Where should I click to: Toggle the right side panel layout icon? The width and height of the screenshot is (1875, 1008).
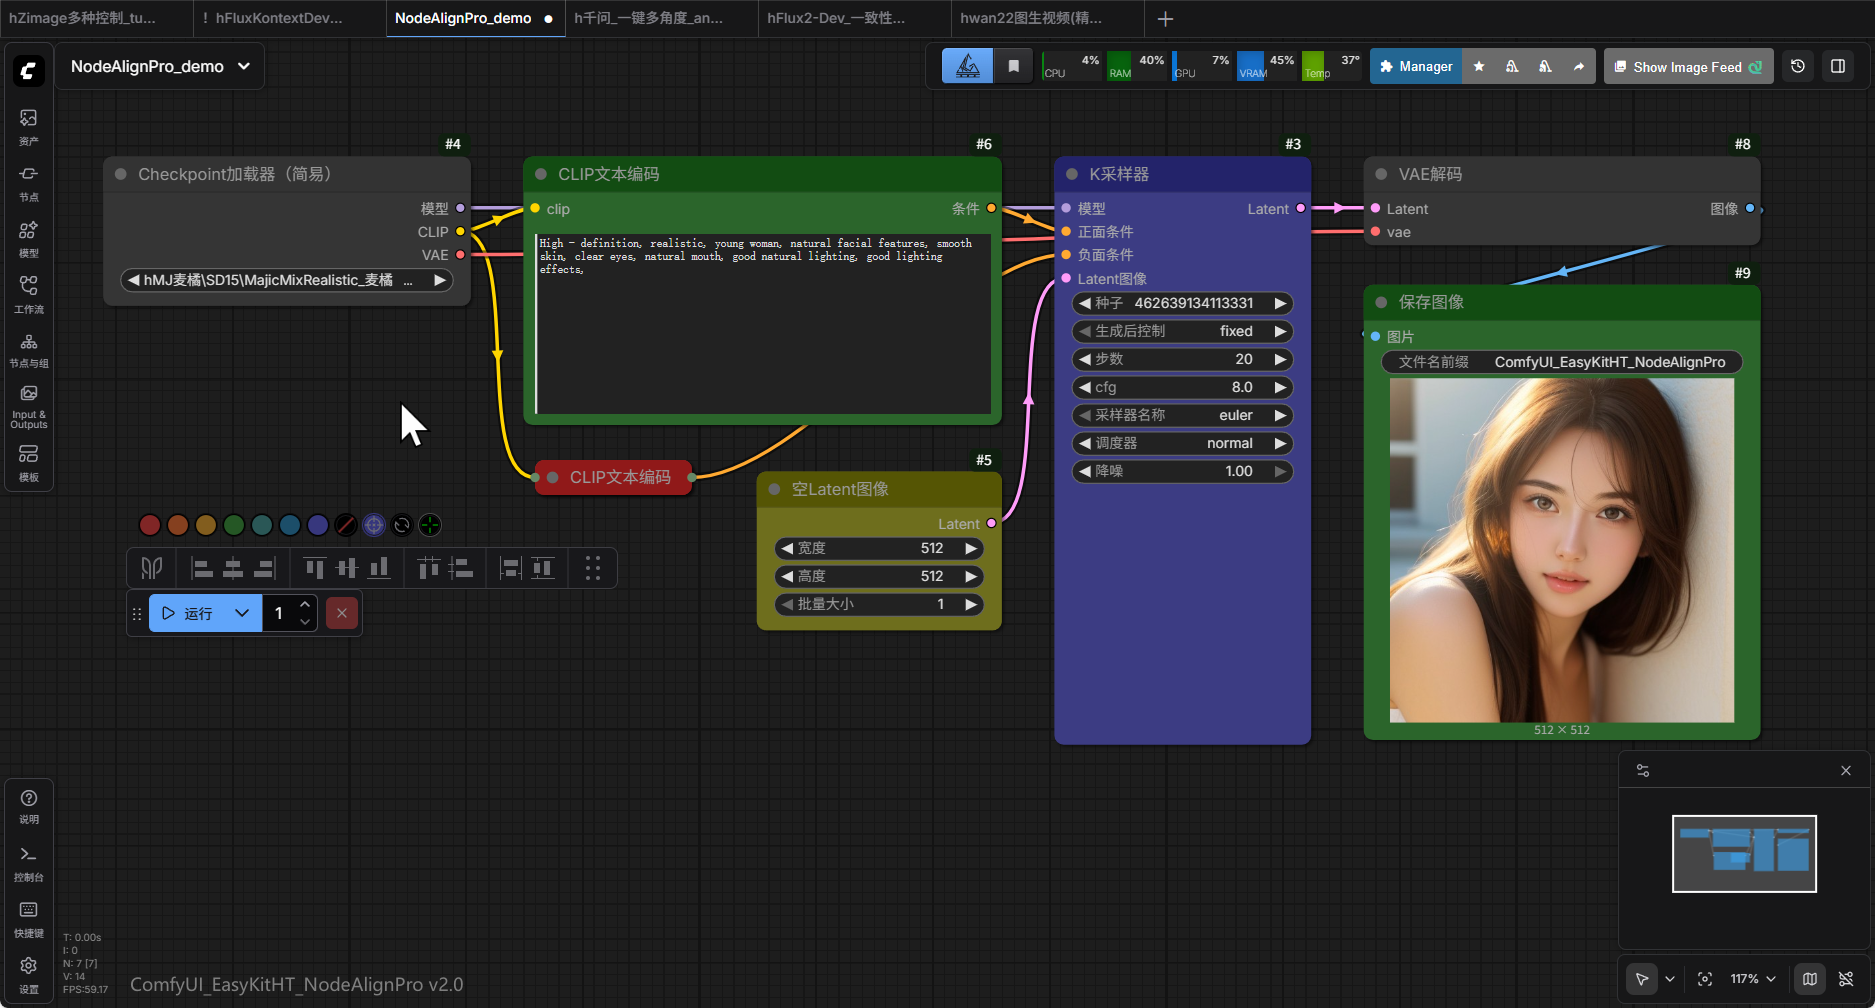(1838, 66)
